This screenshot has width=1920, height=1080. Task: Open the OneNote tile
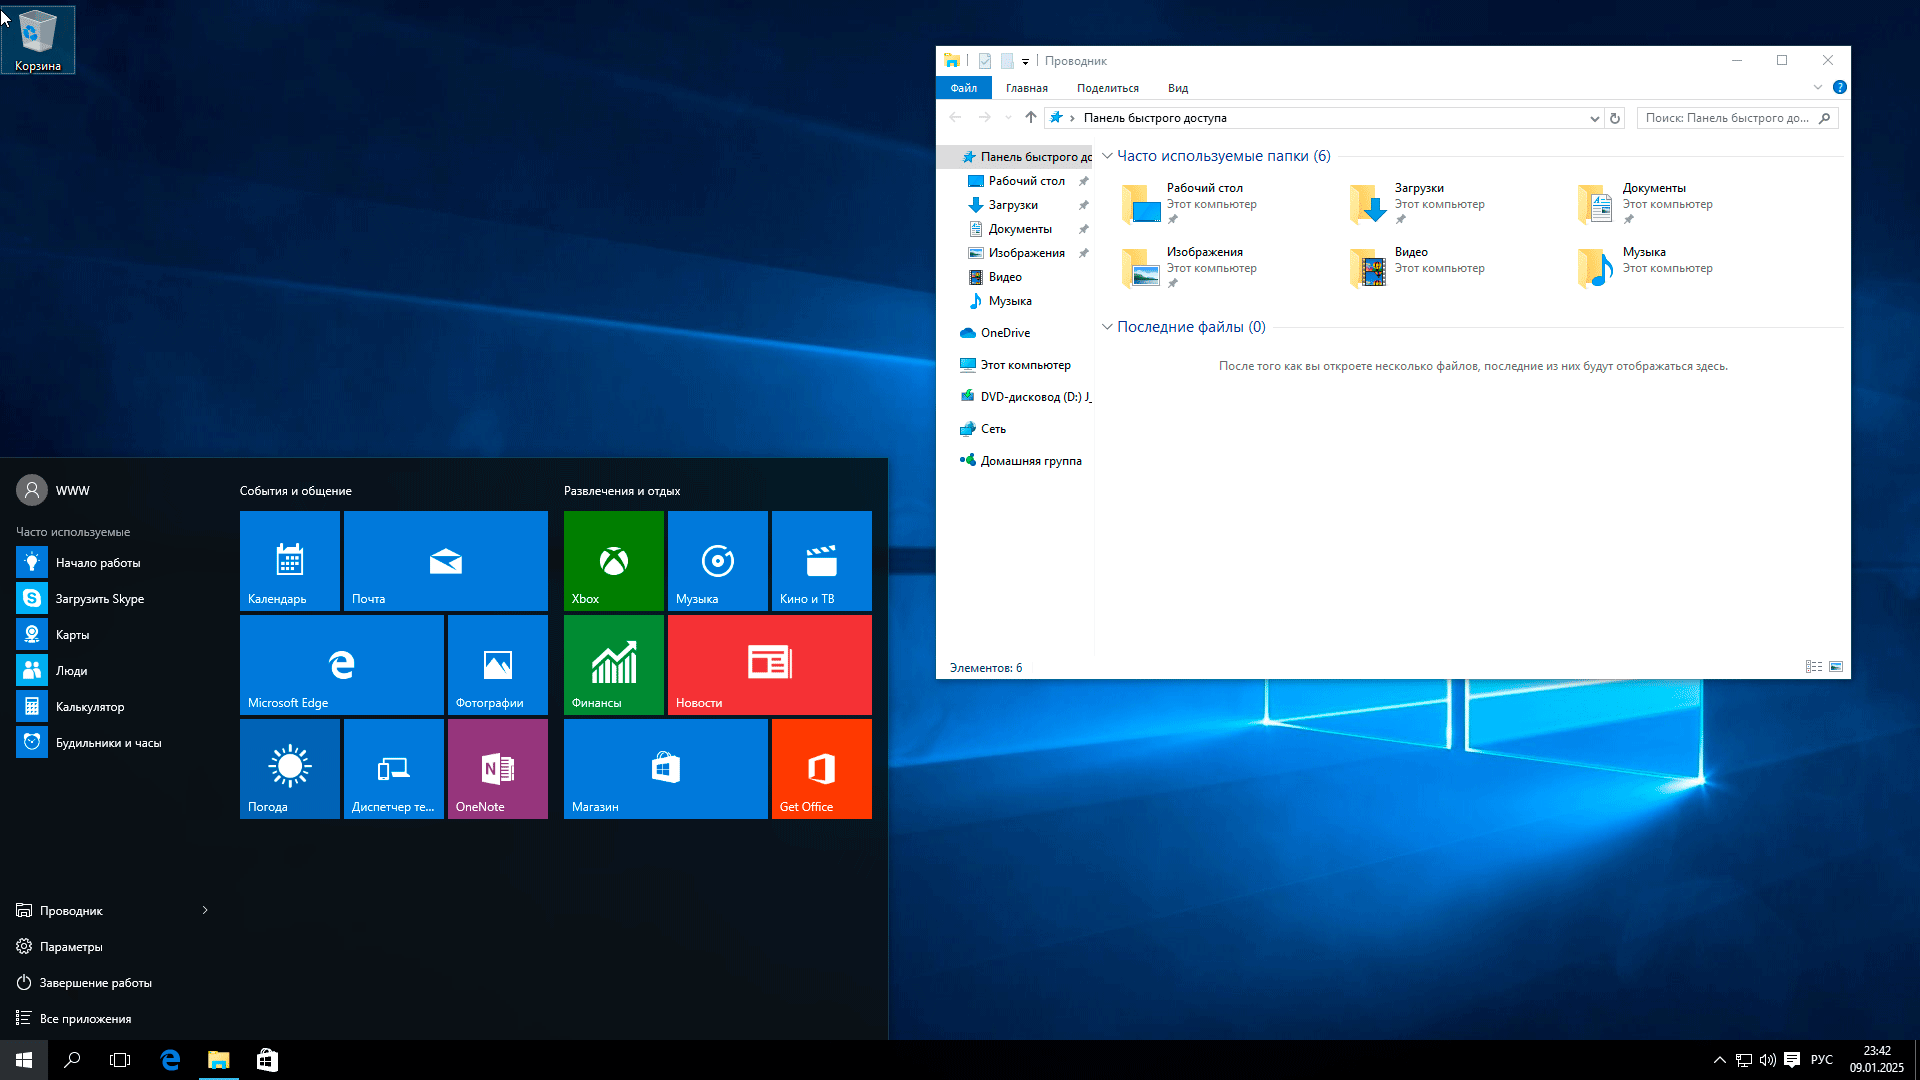click(x=497, y=768)
